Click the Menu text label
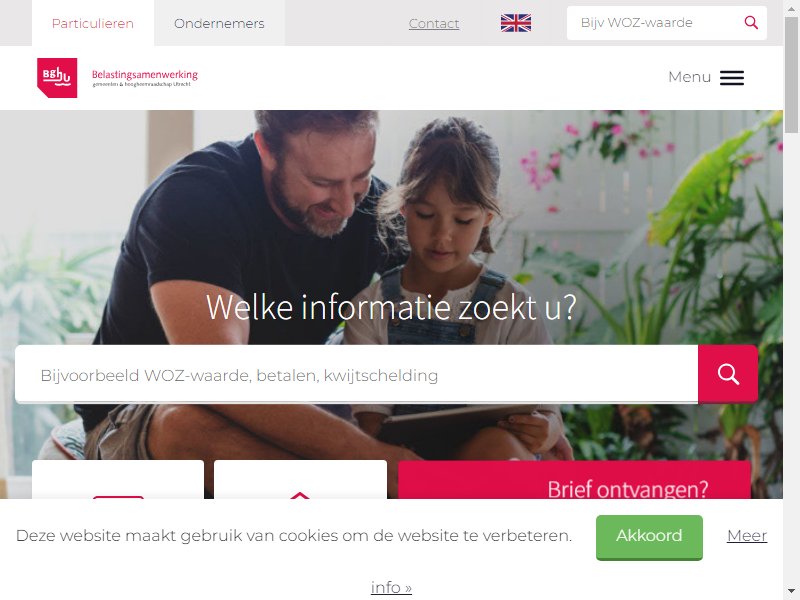This screenshot has width=800, height=600. 689,77
